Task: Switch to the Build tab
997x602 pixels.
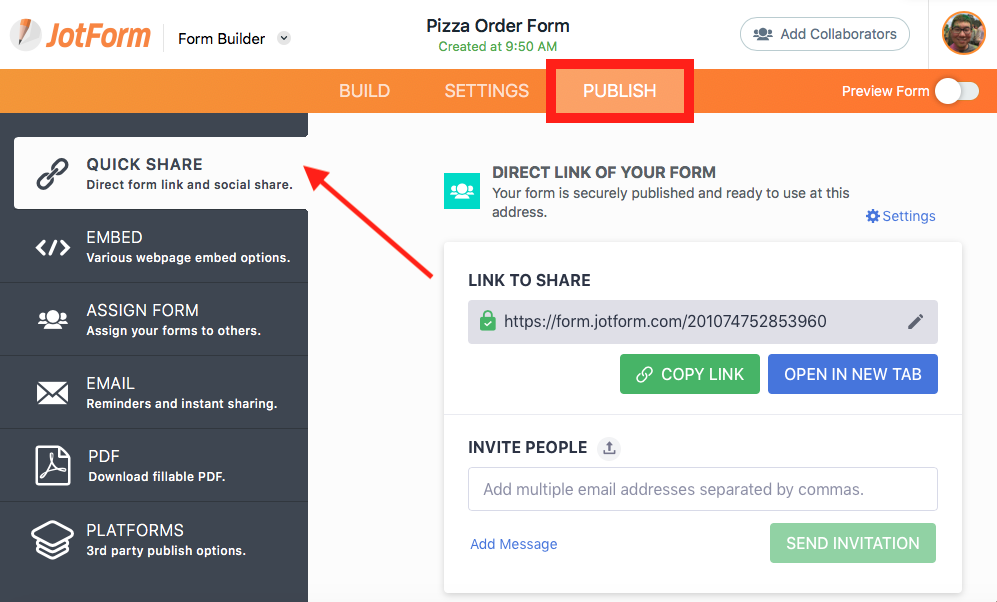Action: [364, 91]
